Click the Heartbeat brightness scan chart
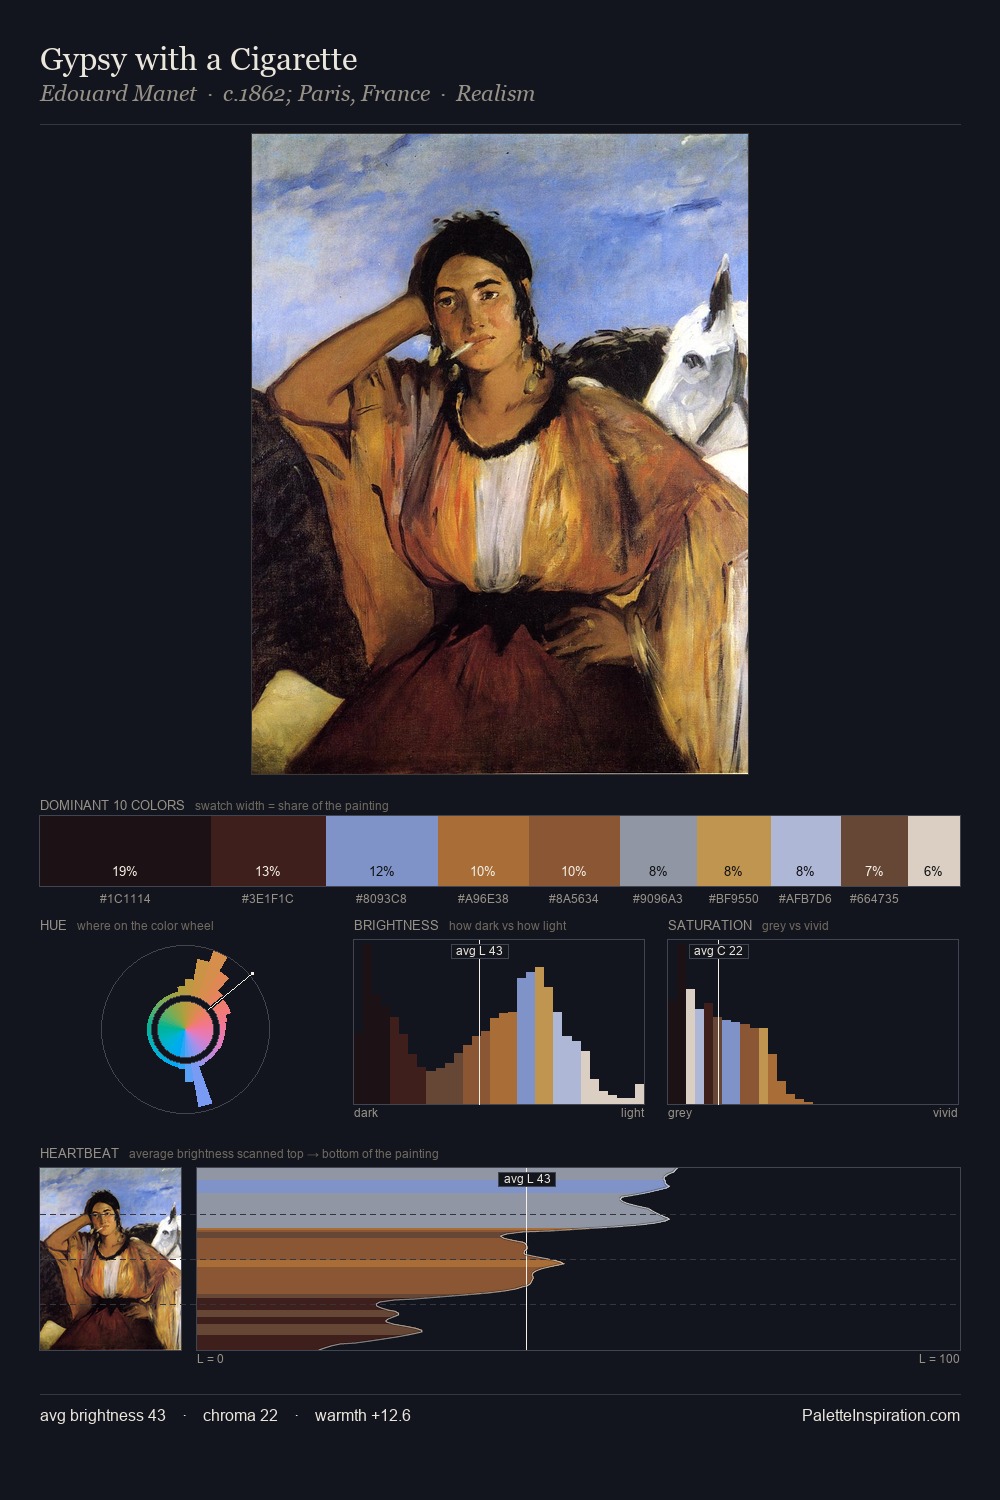This screenshot has width=1000, height=1500. (578, 1259)
